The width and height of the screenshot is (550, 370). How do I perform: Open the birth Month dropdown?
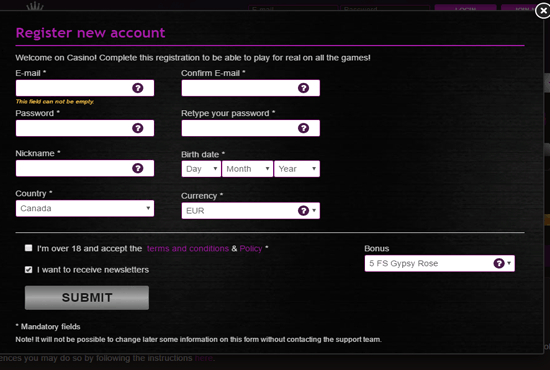(x=247, y=169)
